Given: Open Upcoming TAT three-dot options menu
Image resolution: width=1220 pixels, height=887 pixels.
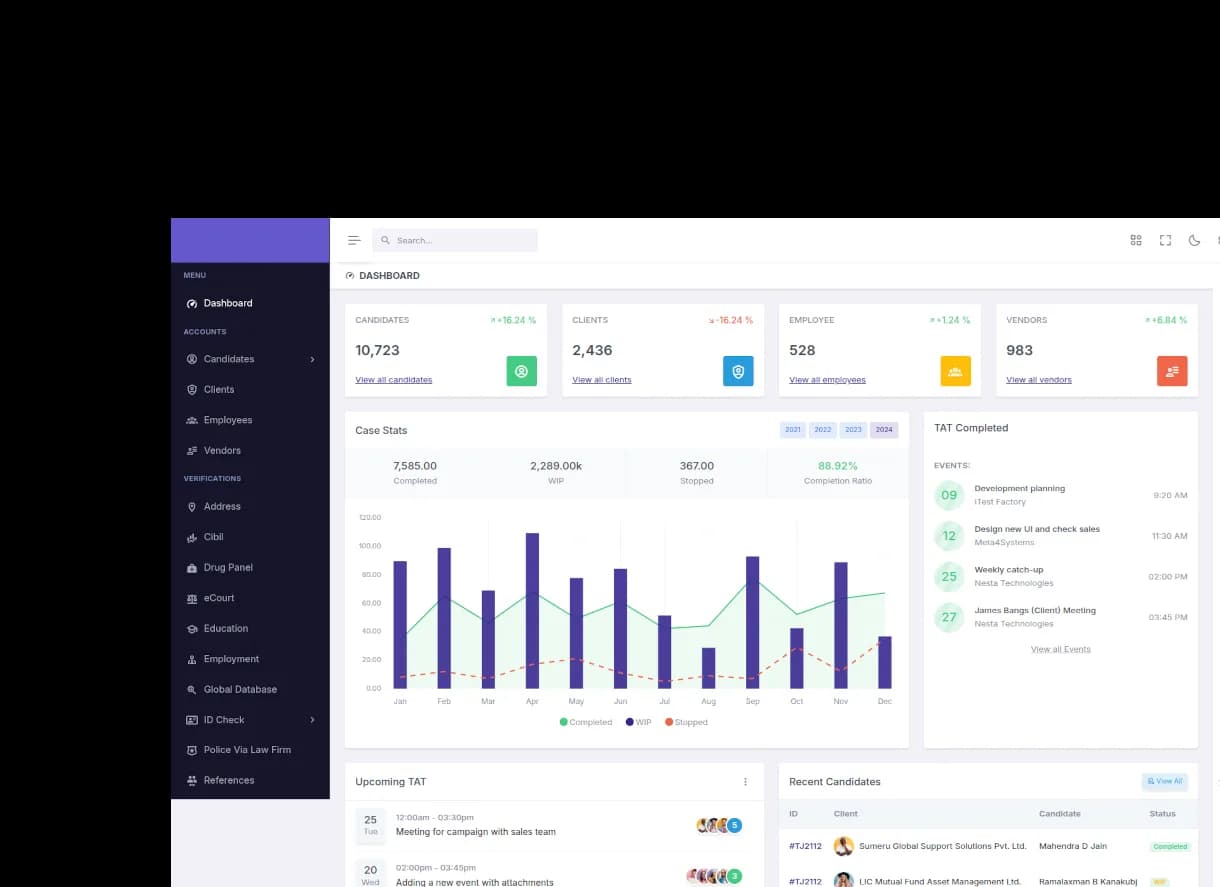Looking at the screenshot, I should click(x=745, y=782).
